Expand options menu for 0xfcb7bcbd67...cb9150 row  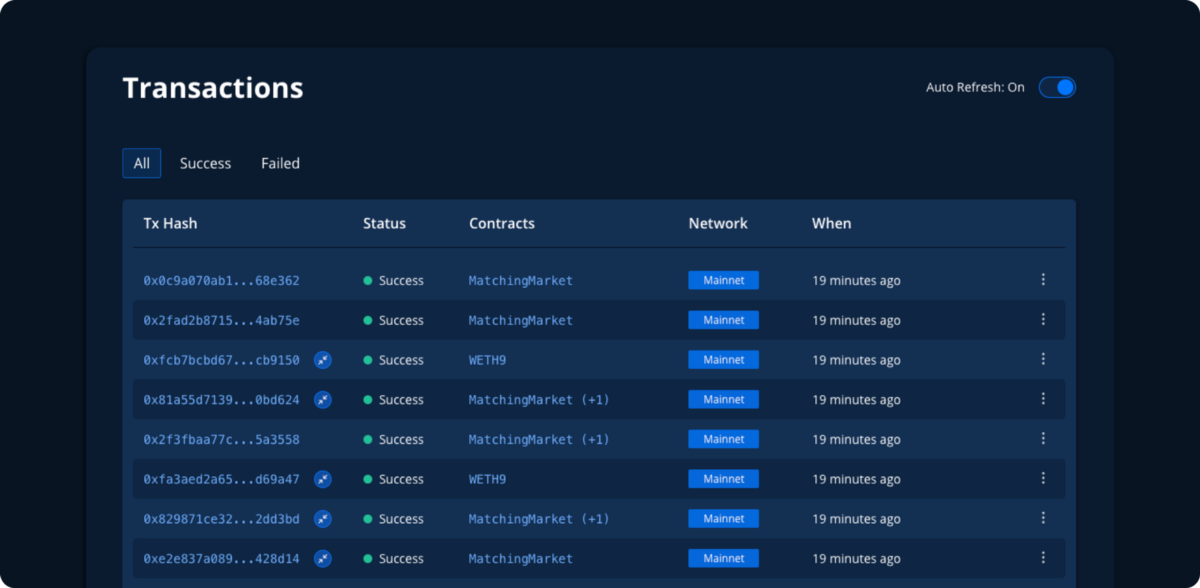[1043, 360]
